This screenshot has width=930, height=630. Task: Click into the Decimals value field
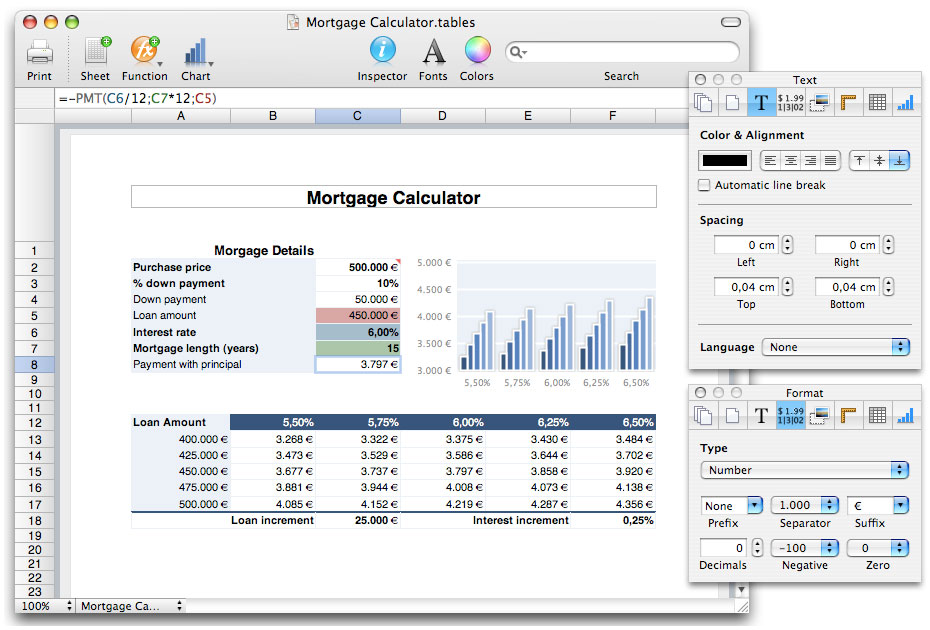click(723, 548)
